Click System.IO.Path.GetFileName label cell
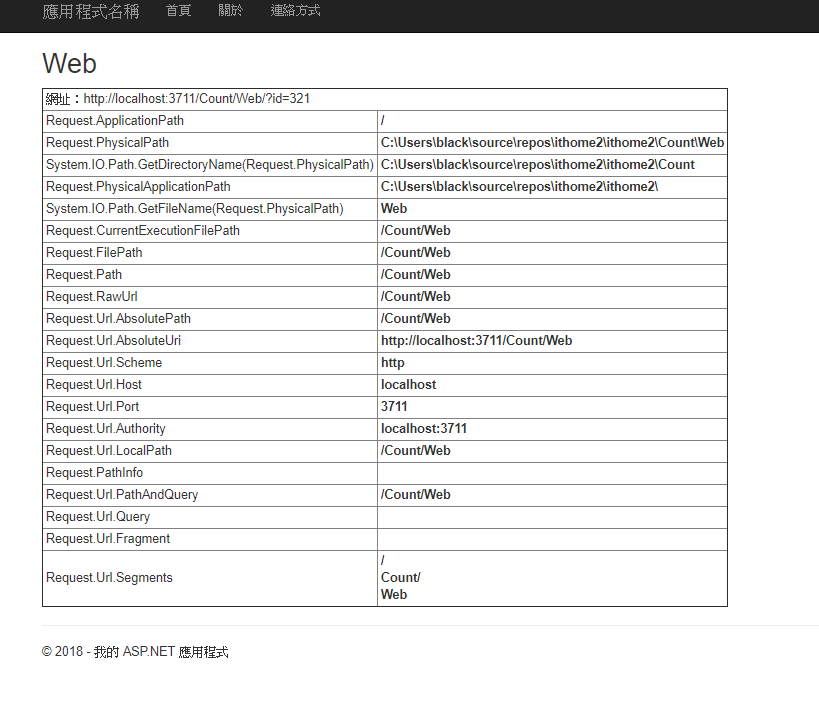Viewport: 819px width, 705px height. click(x=195, y=208)
